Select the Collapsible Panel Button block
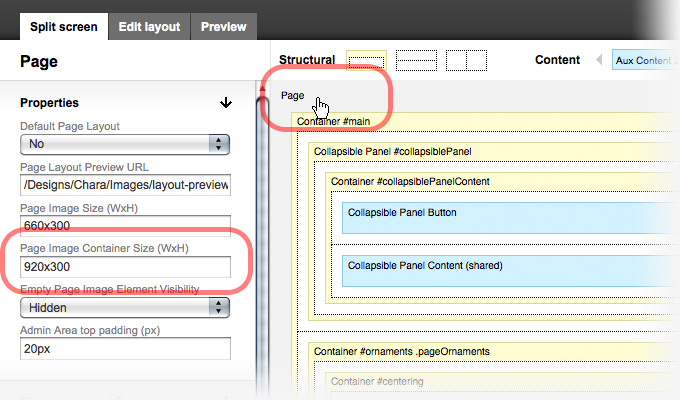Image resolution: width=680 pixels, height=400 pixels. point(510,218)
